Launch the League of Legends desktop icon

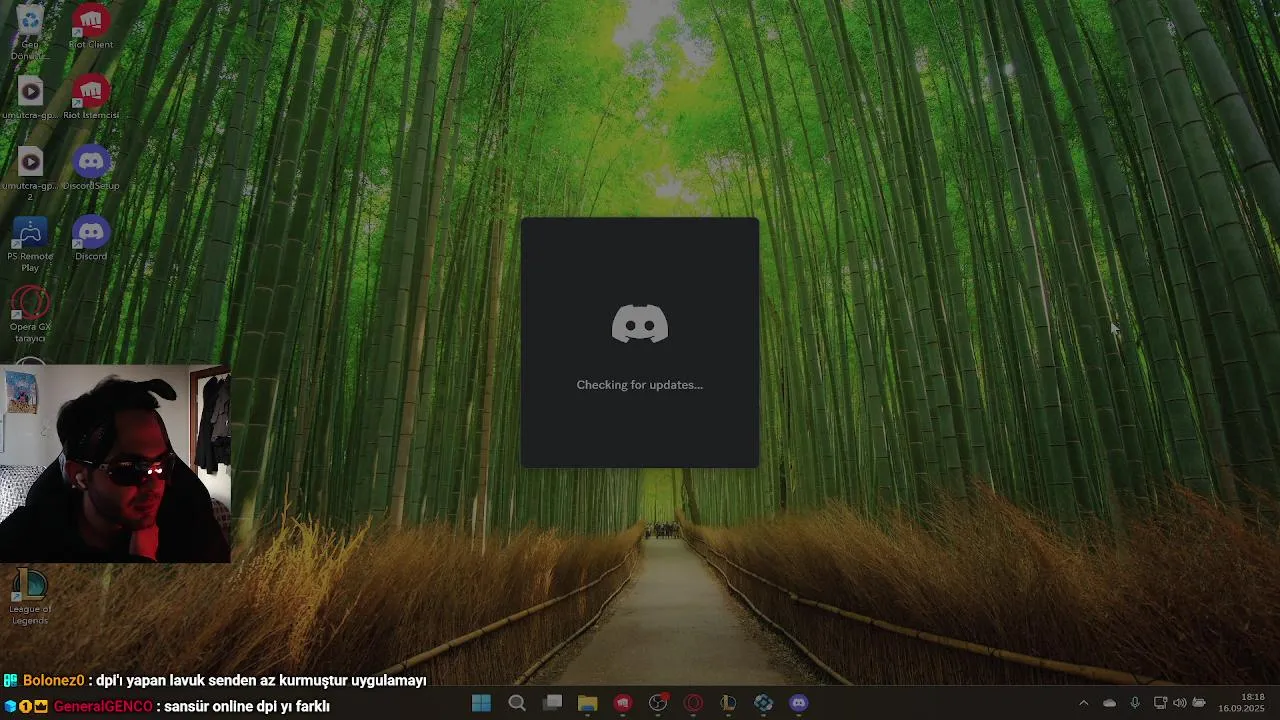pos(30,596)
